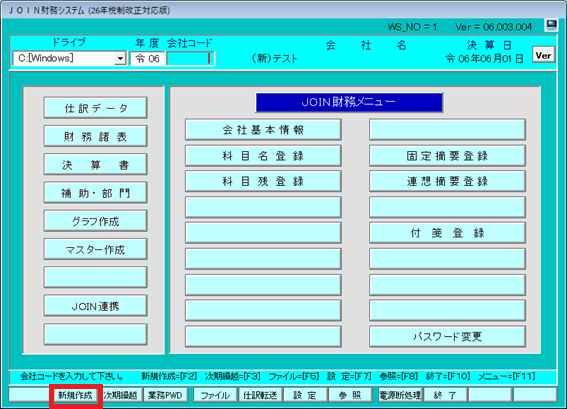Click 次期繰越 in the bottom bar
Image resolution: width=567 pixels, height=409 pixels.
point(120,395)
